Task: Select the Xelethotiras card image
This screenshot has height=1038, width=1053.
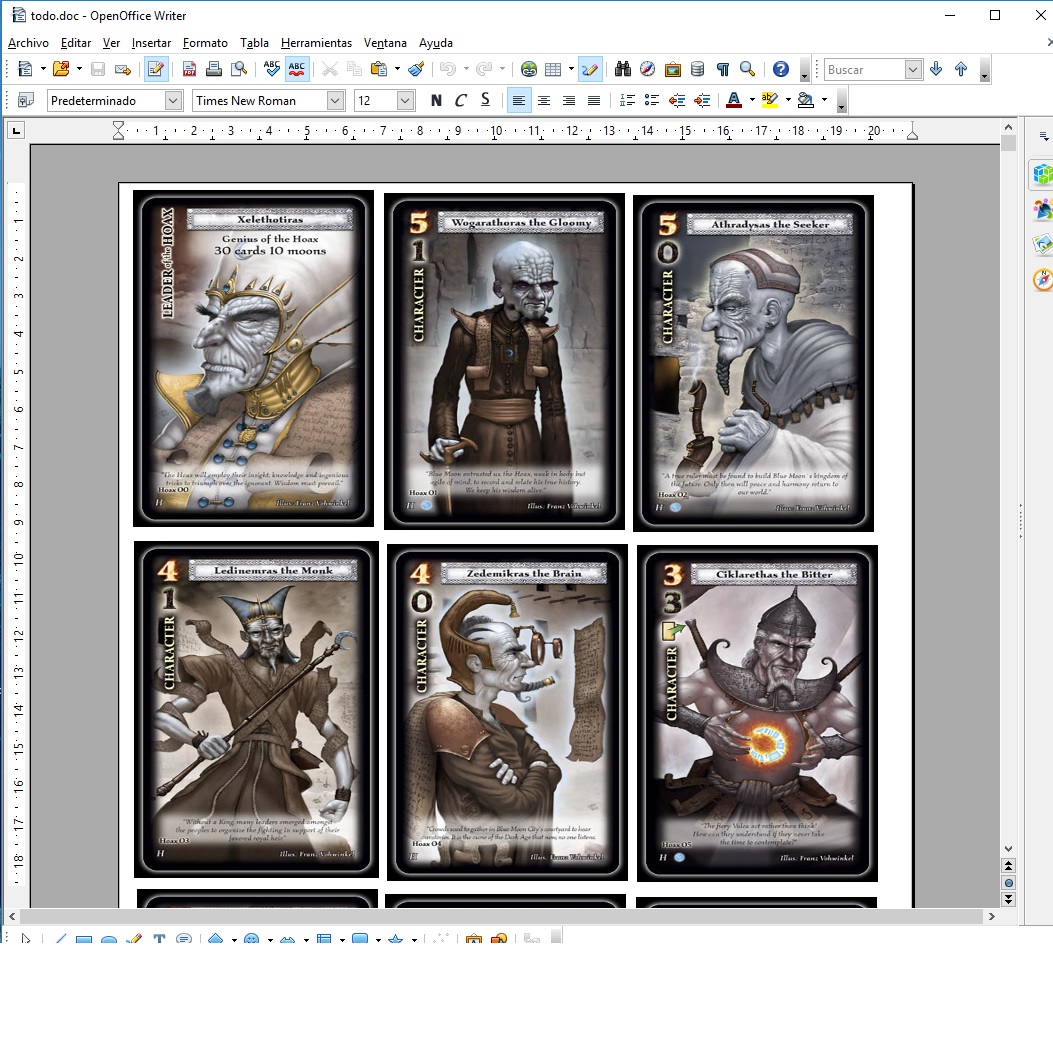Action: (254, 359)
